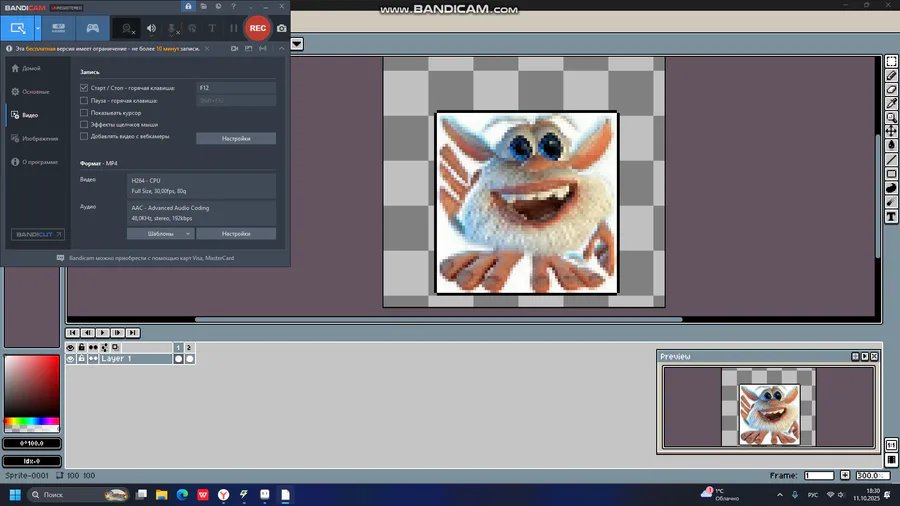Viewport: 900px width, 506px height.
Task: Click Bandicam speaker sound icon
Action: [151, 28]
